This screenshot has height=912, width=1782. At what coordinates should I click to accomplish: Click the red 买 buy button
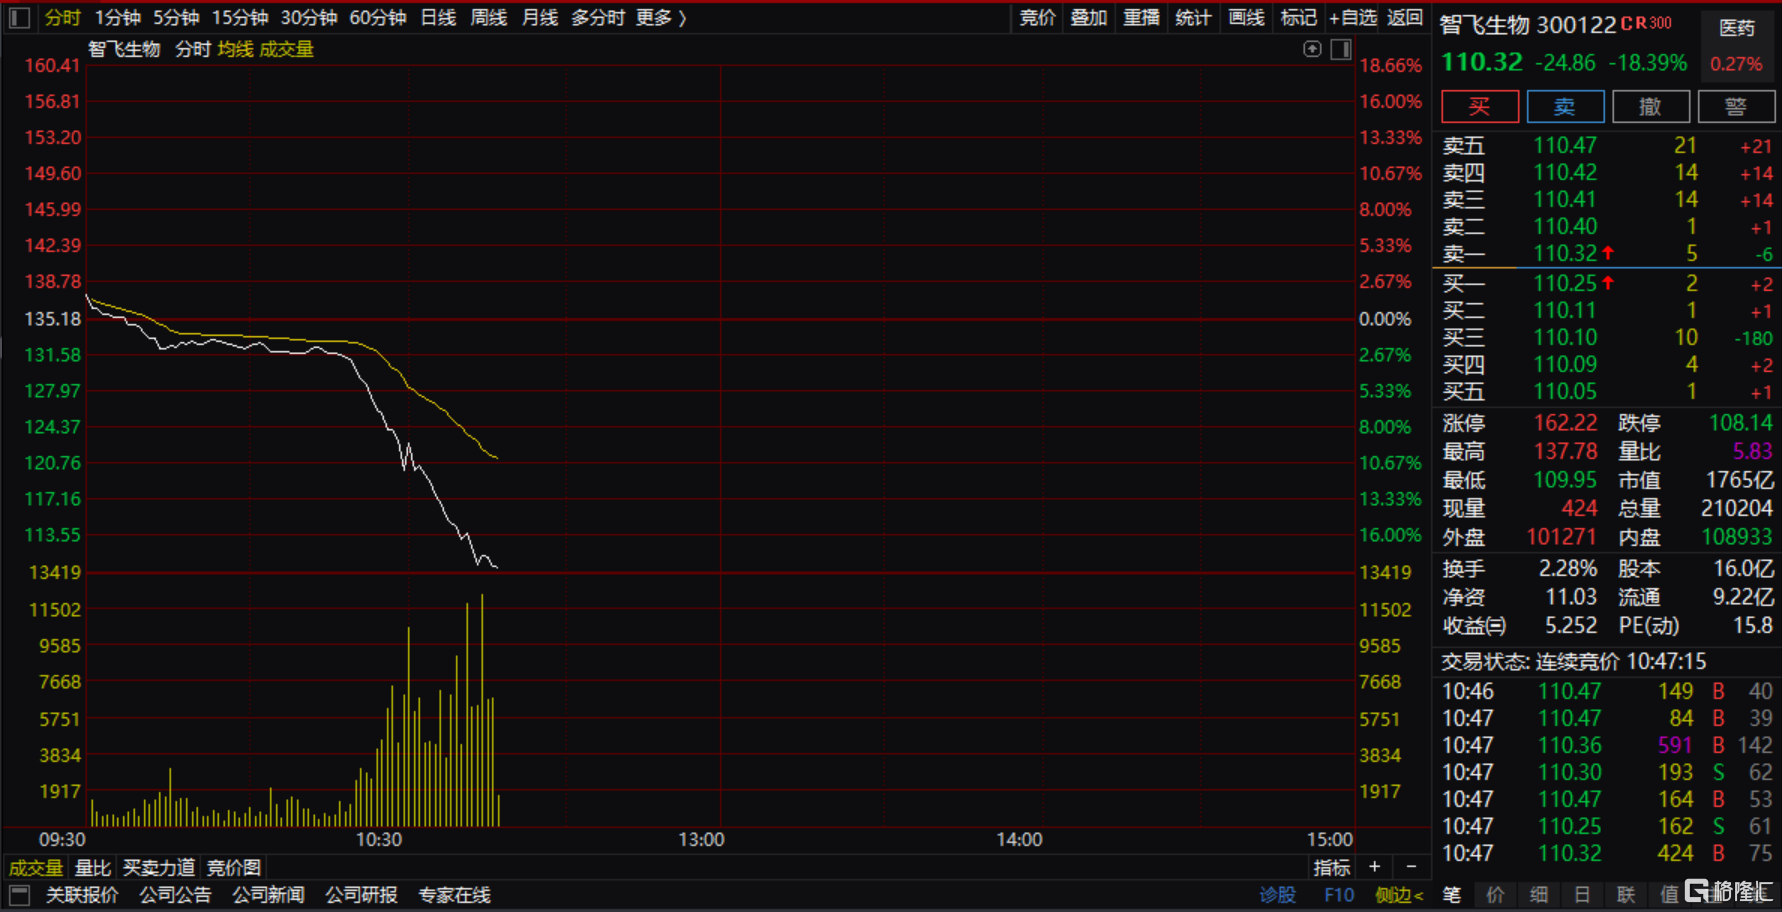pos(1480,106)
